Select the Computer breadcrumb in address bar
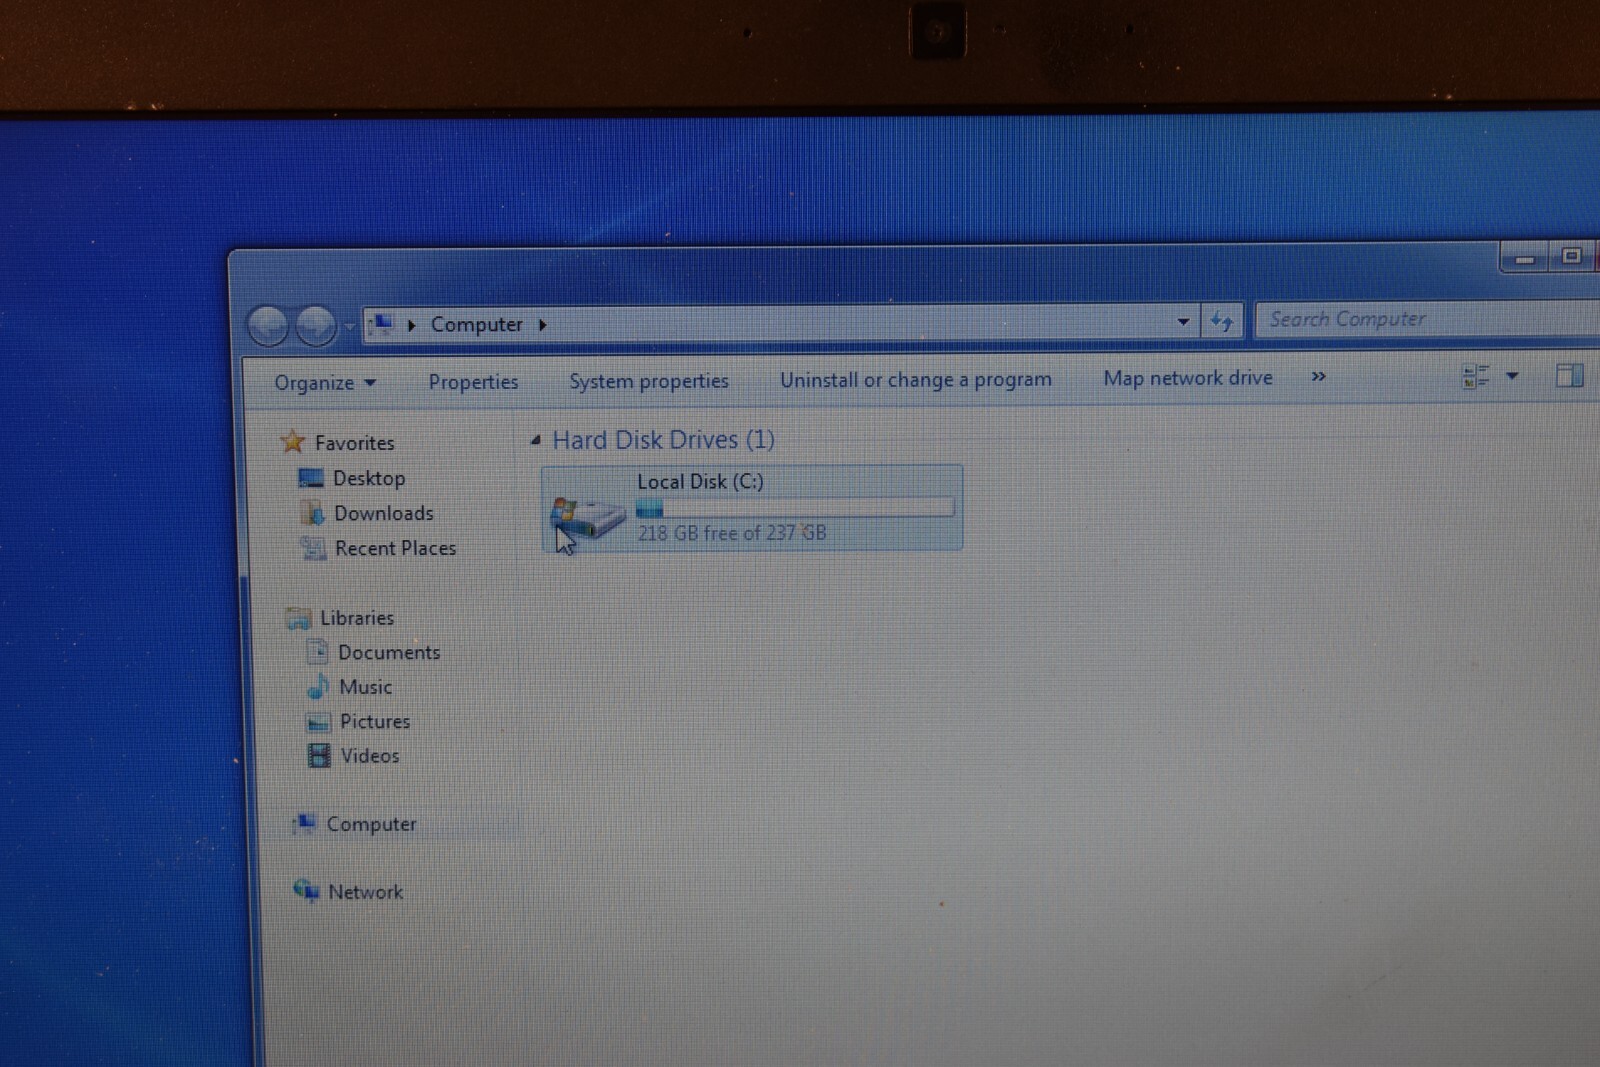 click(476, 324)
